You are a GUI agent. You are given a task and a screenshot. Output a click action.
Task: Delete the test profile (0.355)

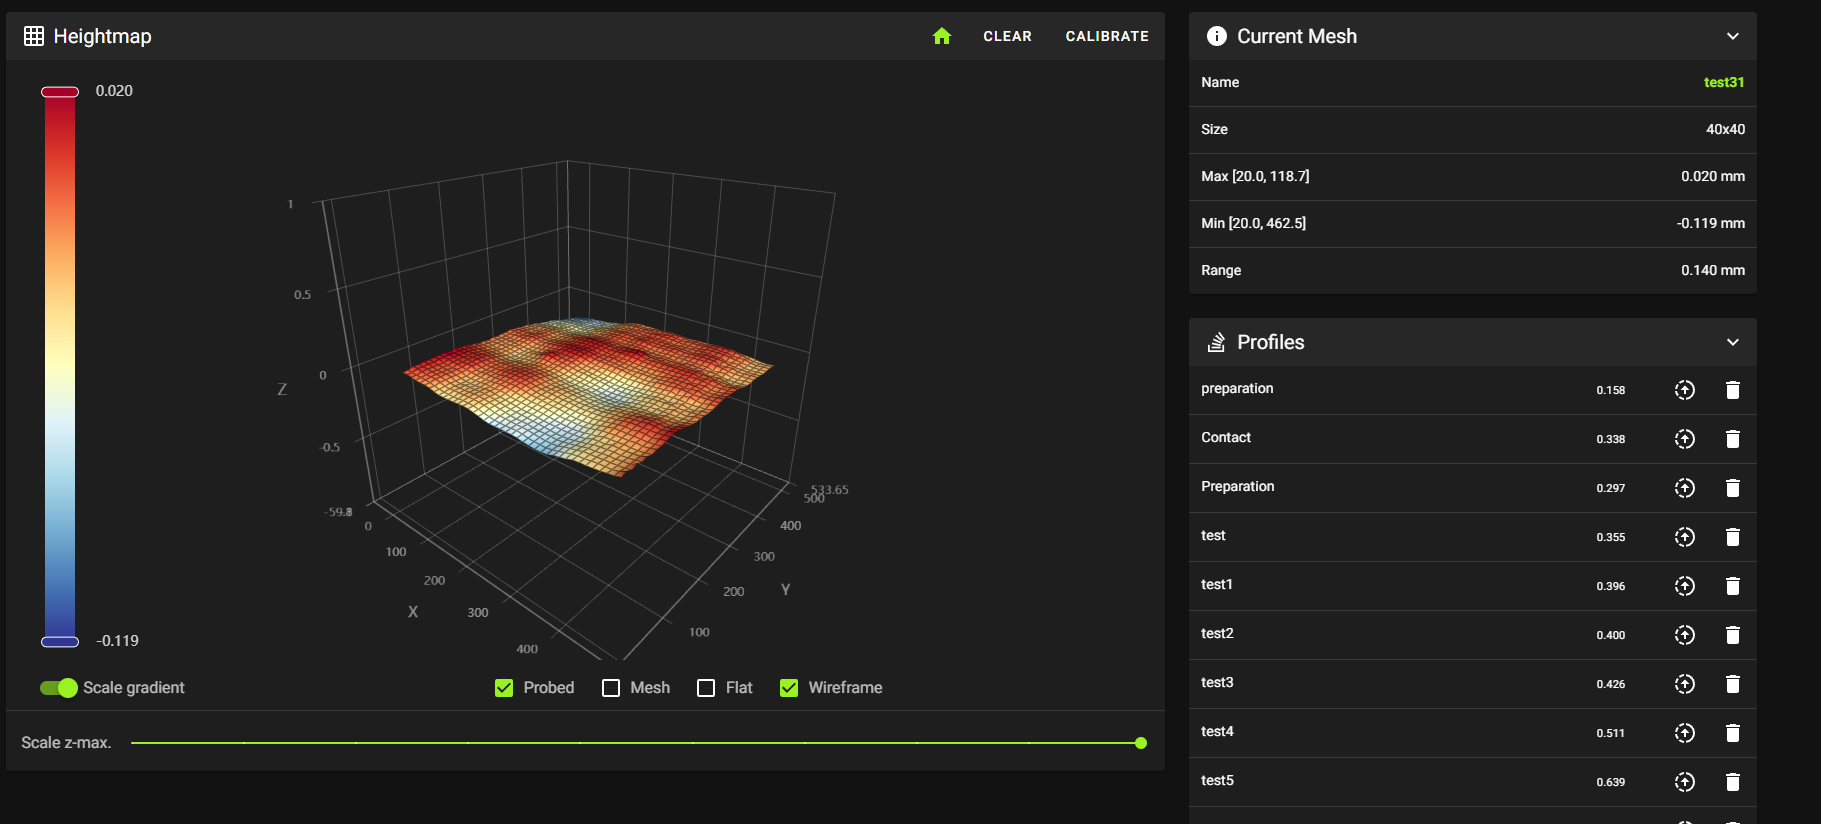[1733, 537]
